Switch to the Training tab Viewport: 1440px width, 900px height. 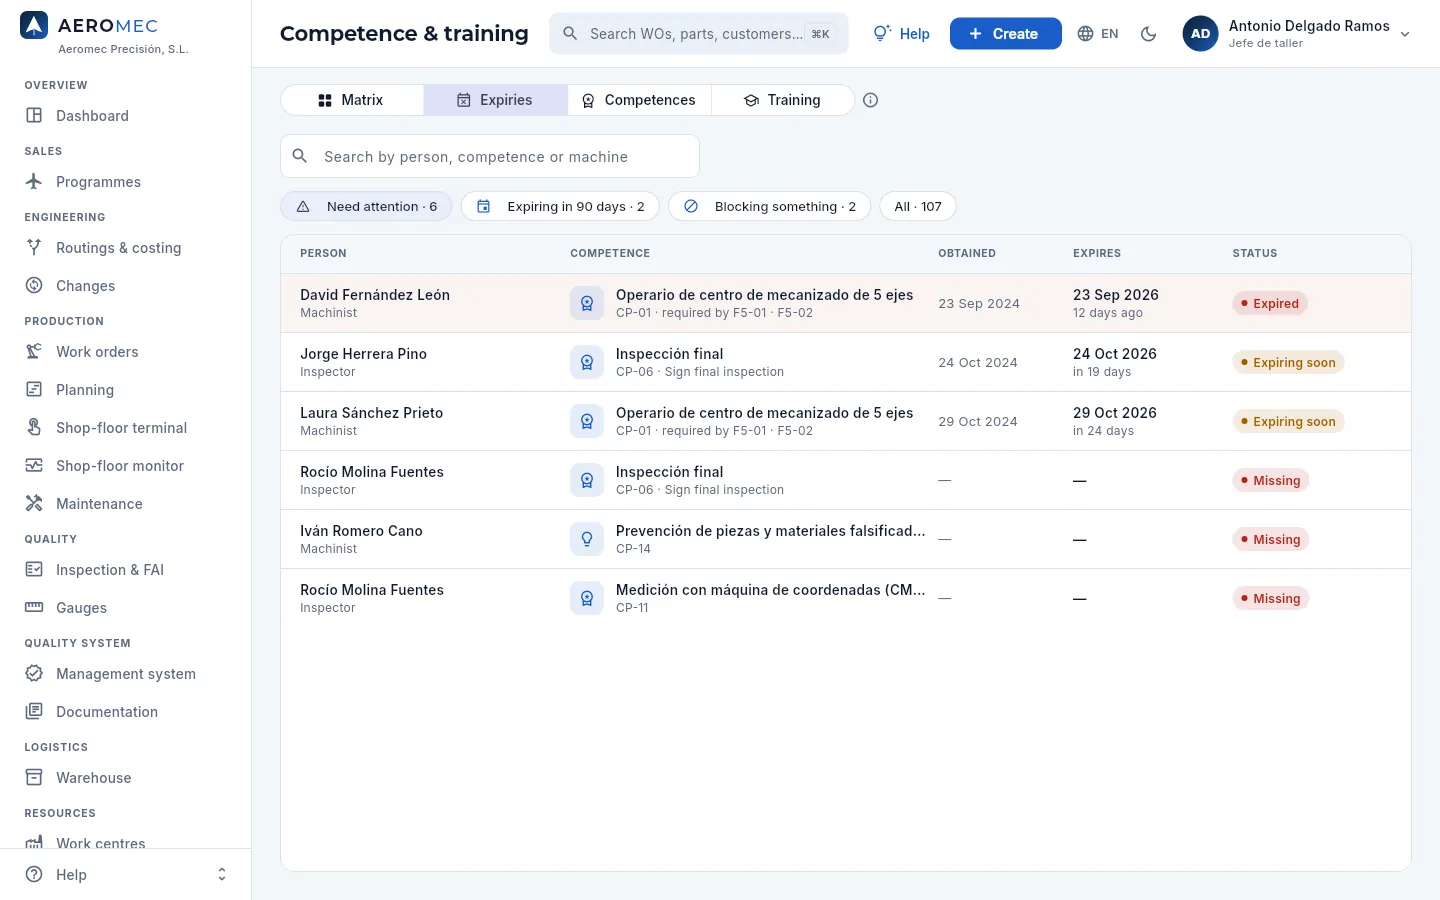tap(783, 100)
